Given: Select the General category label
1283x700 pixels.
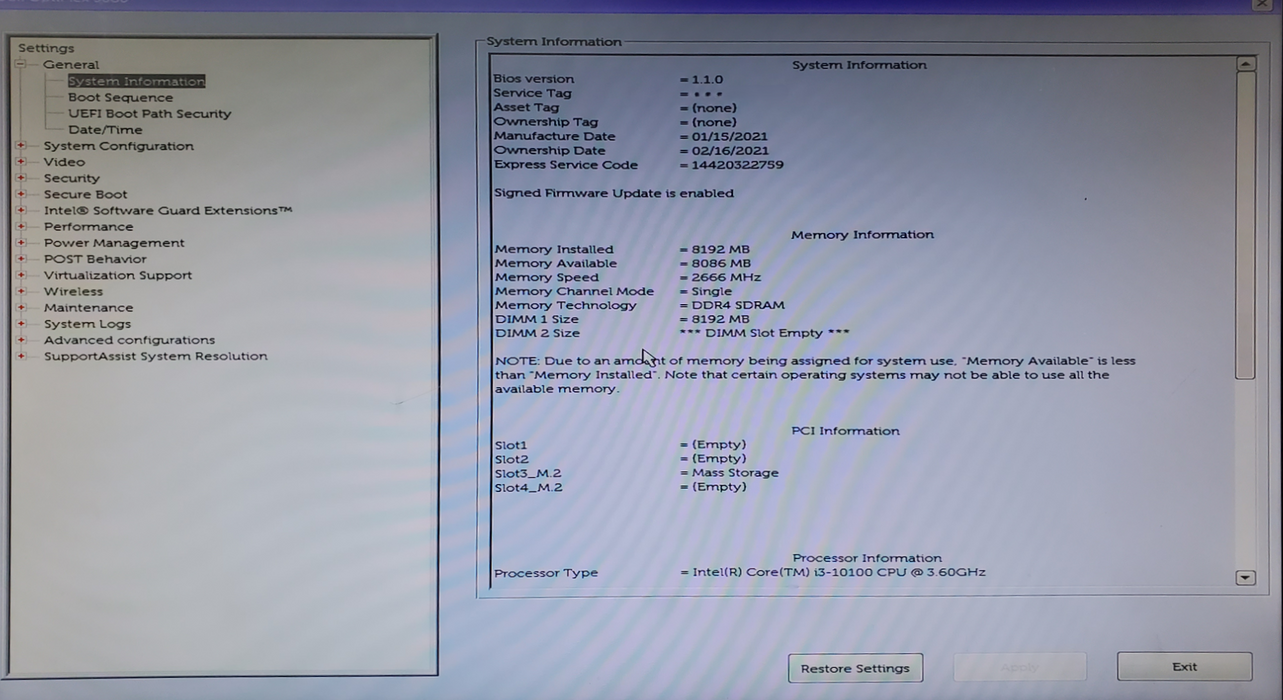Looking at the screenshot, I should coord(71,65).
